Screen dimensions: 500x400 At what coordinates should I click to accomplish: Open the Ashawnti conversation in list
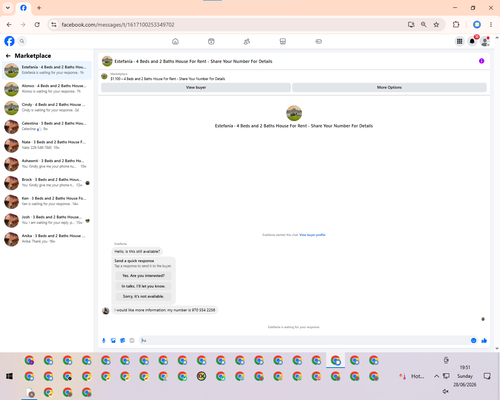click(47, 164)
